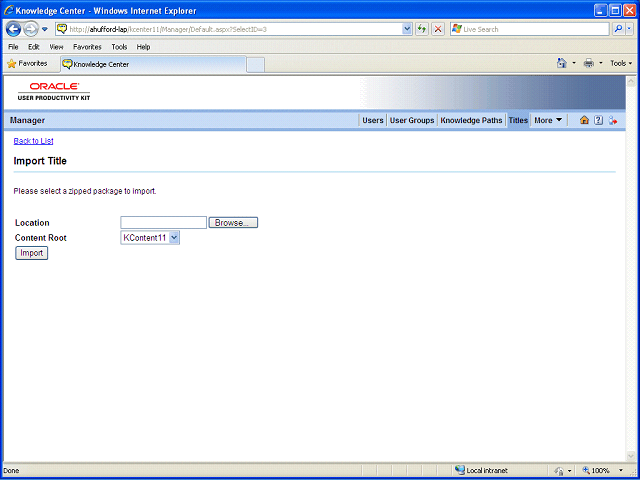Click the Browse... button

(233, 222)
